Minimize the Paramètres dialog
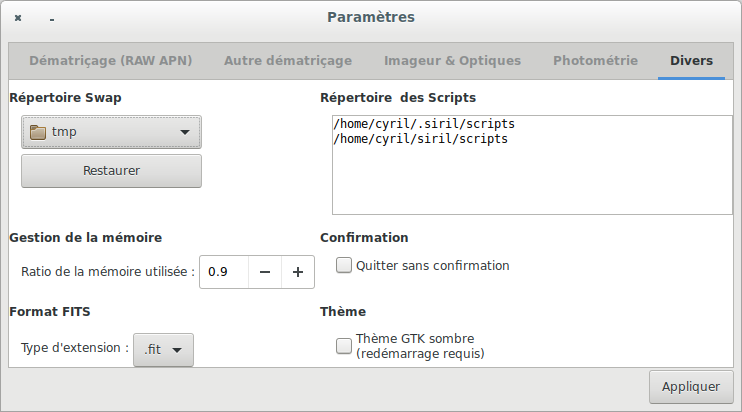 pos(51,18)
